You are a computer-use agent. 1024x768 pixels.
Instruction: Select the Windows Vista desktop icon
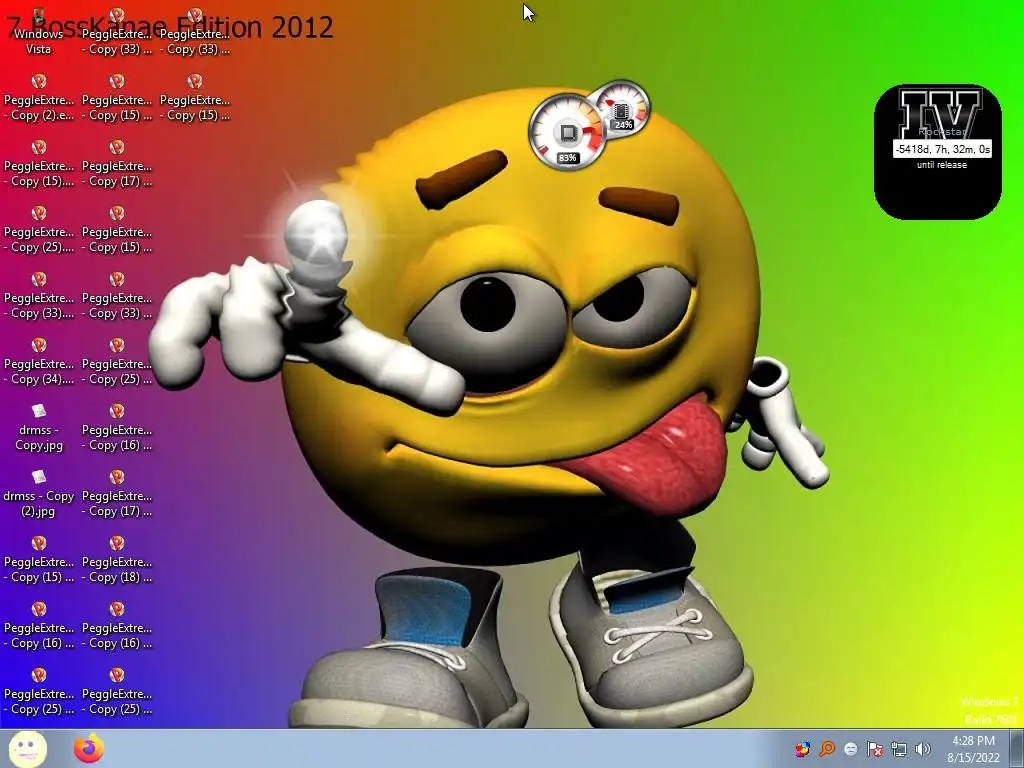[39, 32]
